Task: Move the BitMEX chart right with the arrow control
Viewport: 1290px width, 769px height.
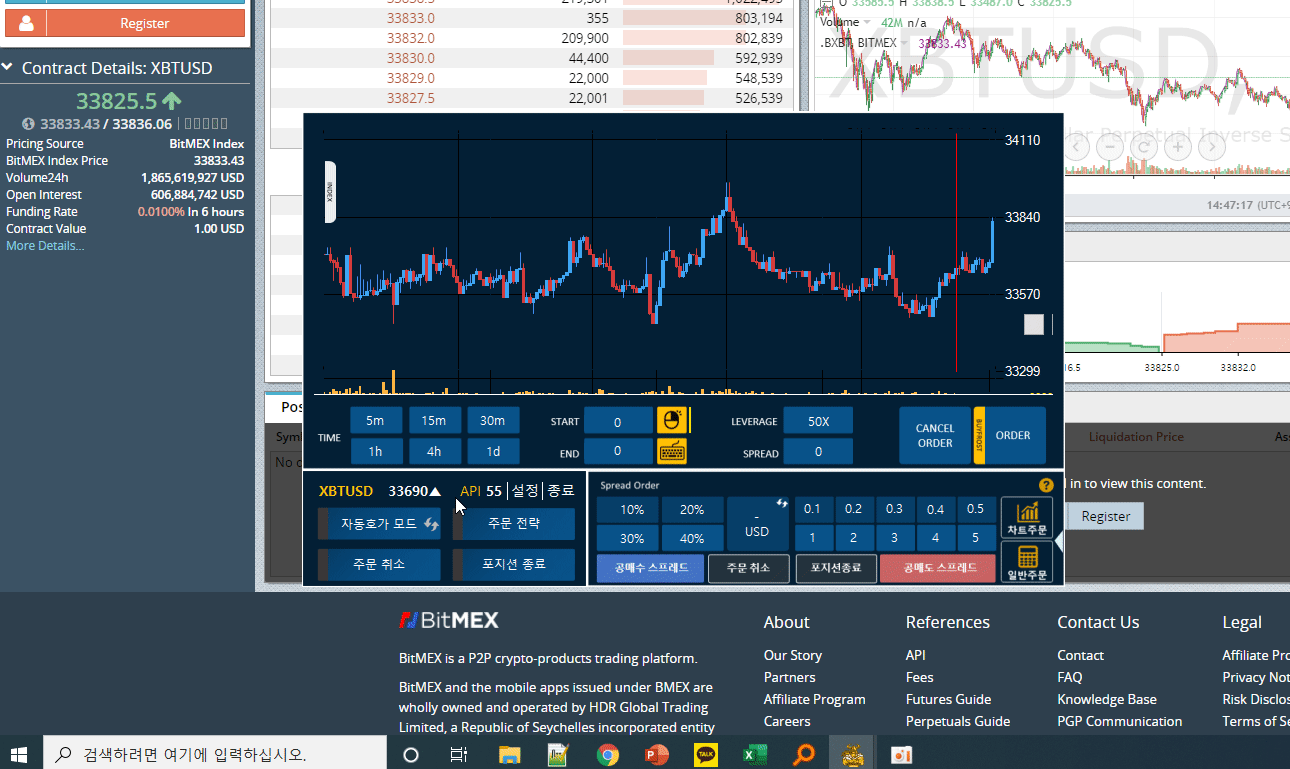Action: pos(1212,146)
